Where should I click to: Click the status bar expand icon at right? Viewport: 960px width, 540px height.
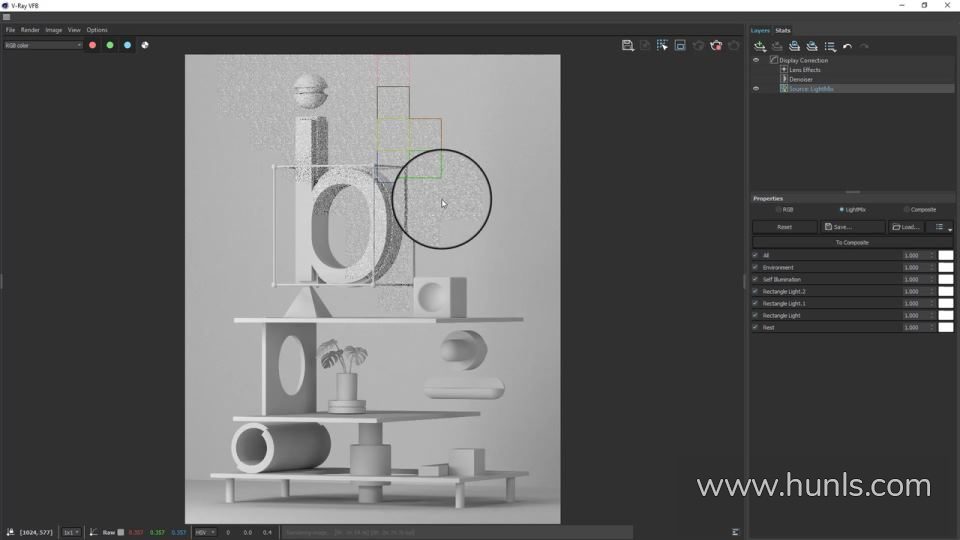pos(735,532)
